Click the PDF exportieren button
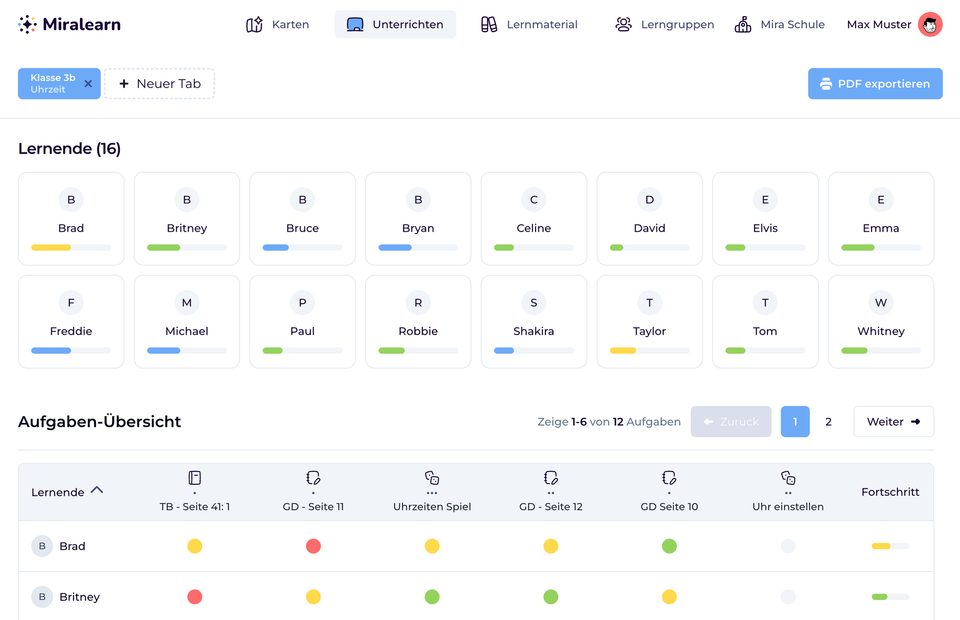 875,84
